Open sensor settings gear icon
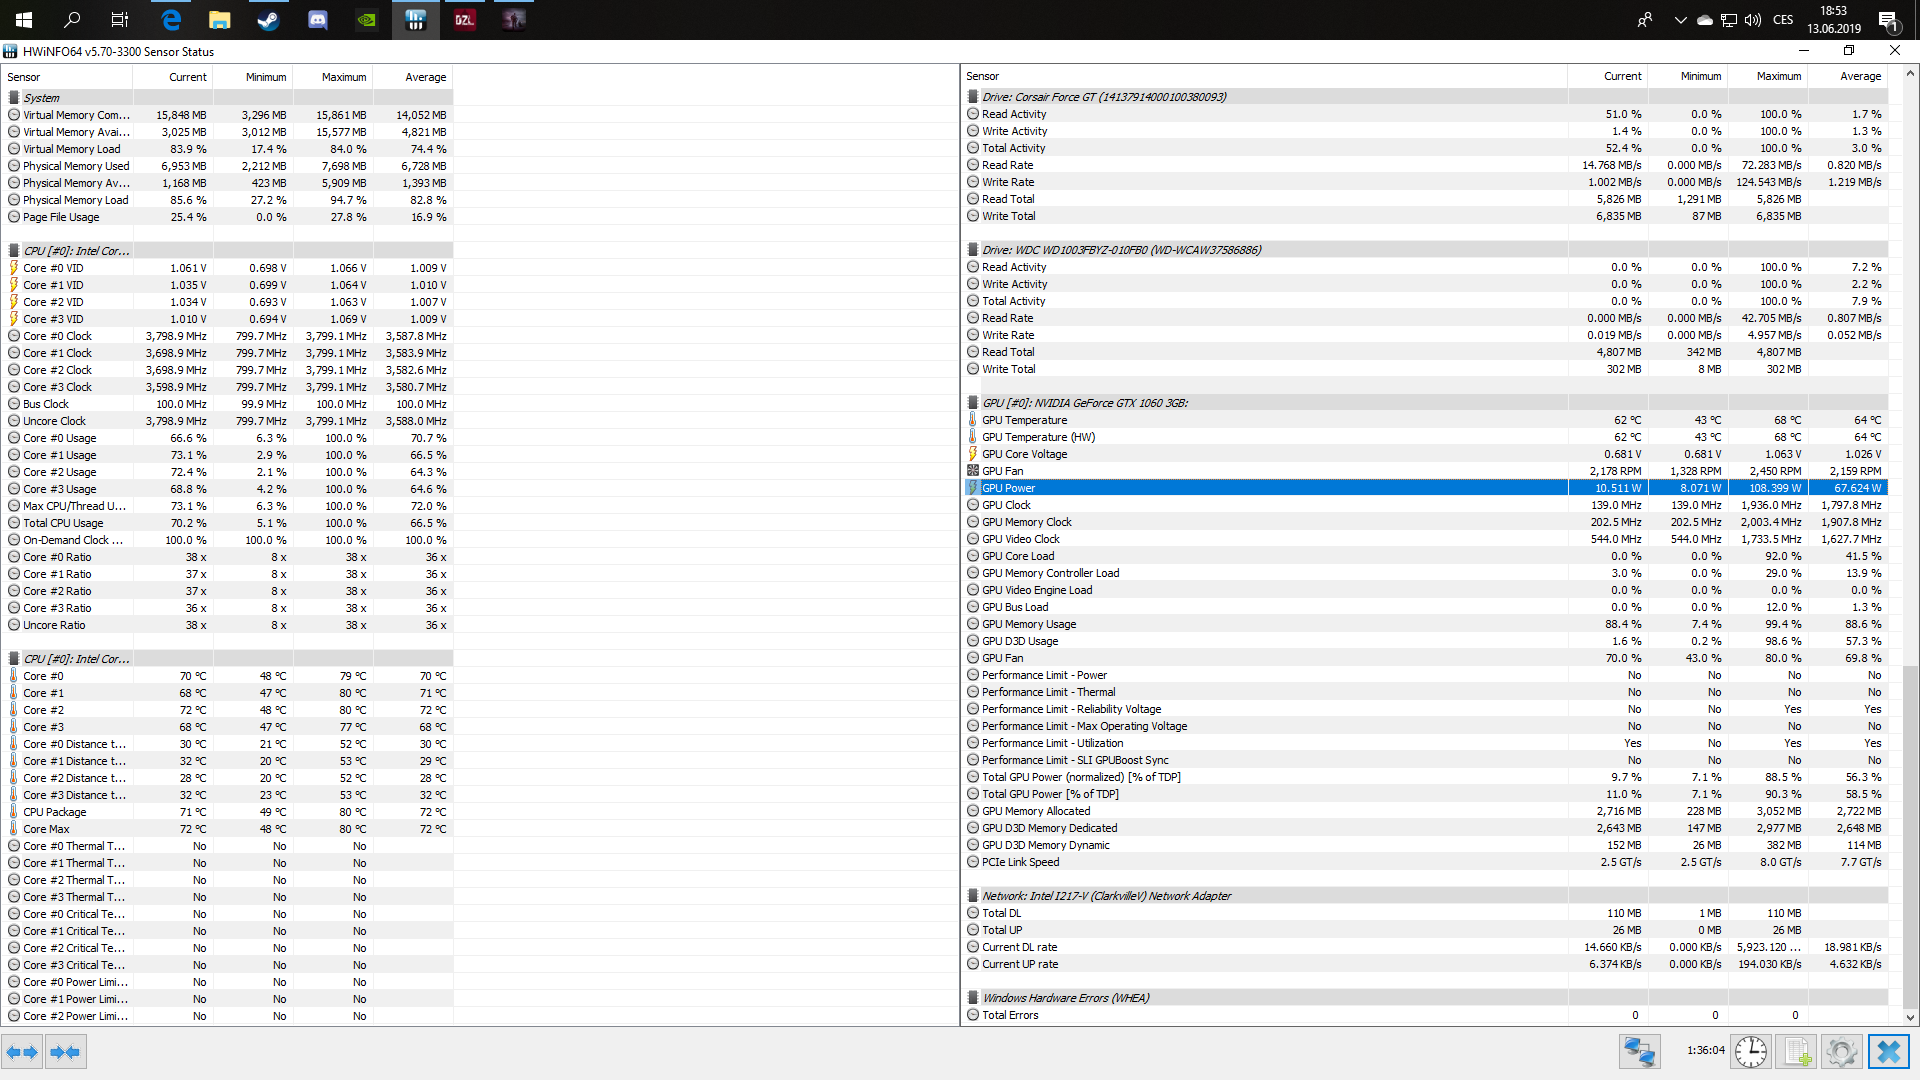 1841,1052
